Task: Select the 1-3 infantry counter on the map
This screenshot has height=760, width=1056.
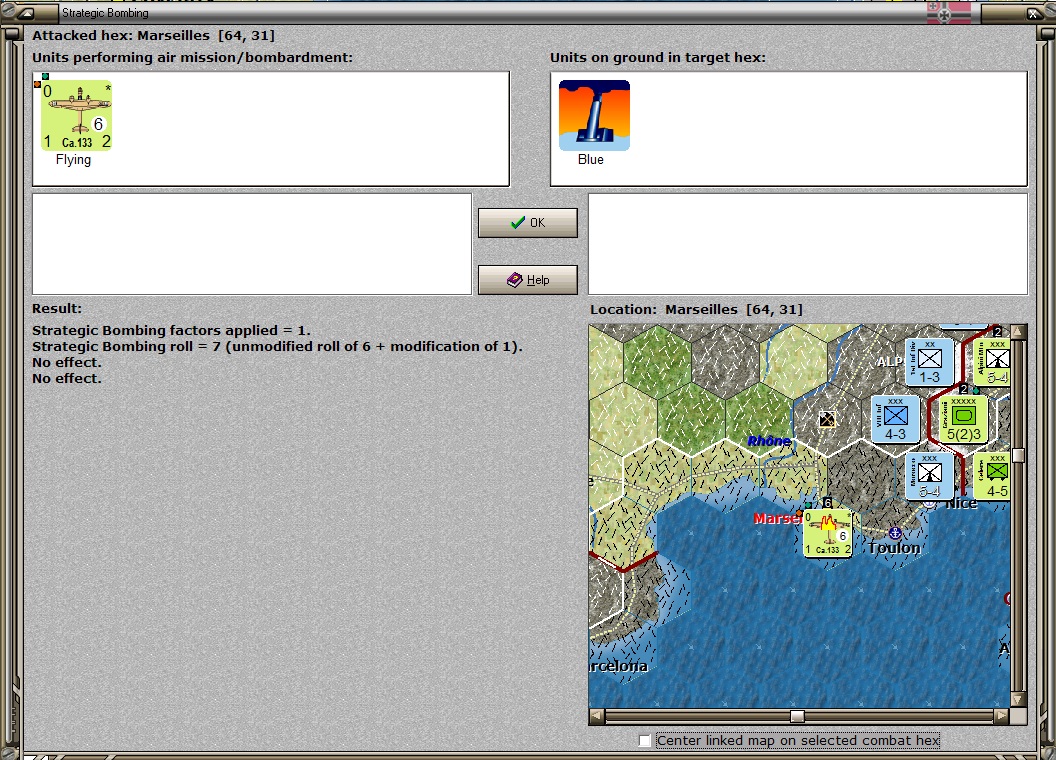Action: (x=929, y=362)
